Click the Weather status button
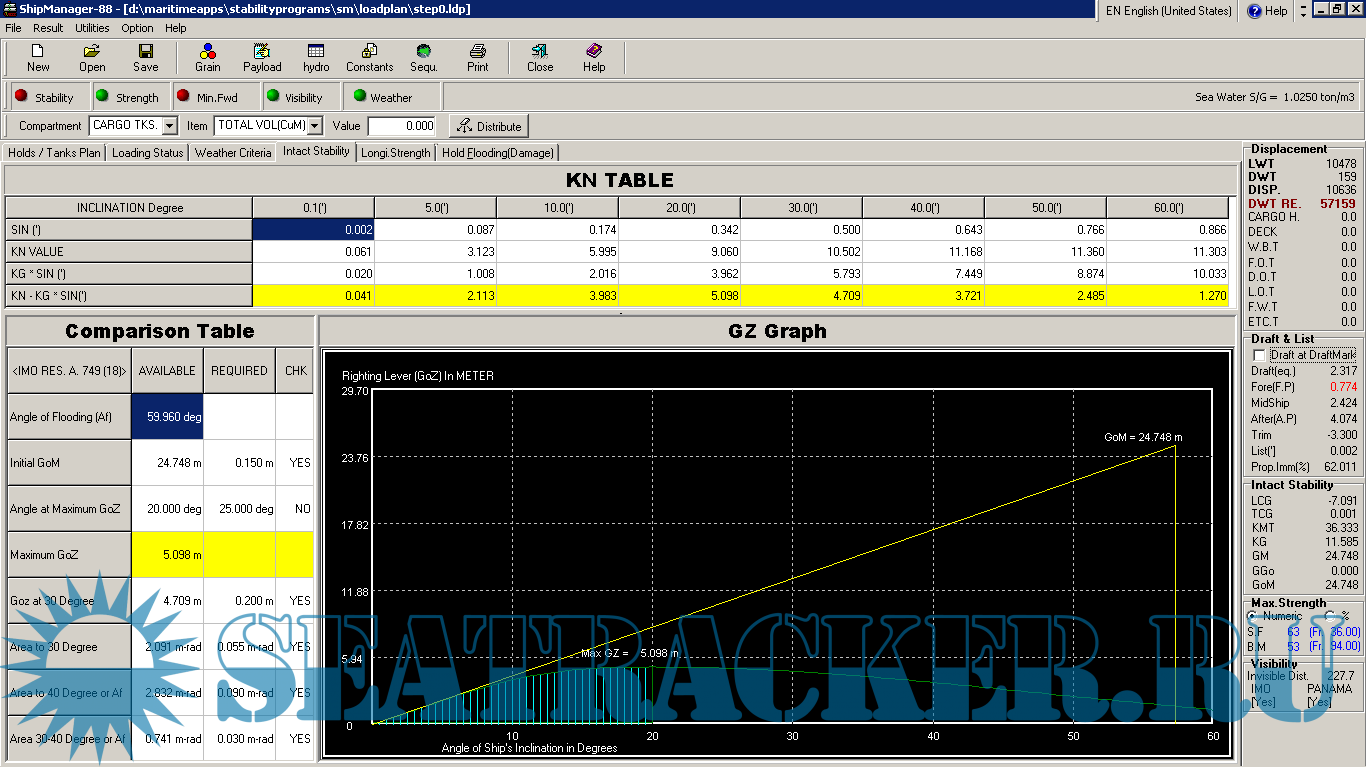 [x=380, y=97]
